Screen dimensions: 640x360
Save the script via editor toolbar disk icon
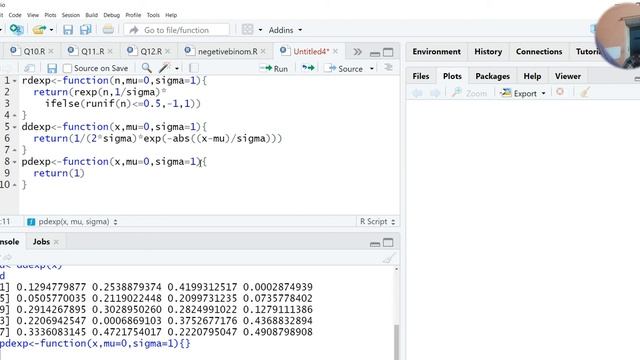click(52, 68)
